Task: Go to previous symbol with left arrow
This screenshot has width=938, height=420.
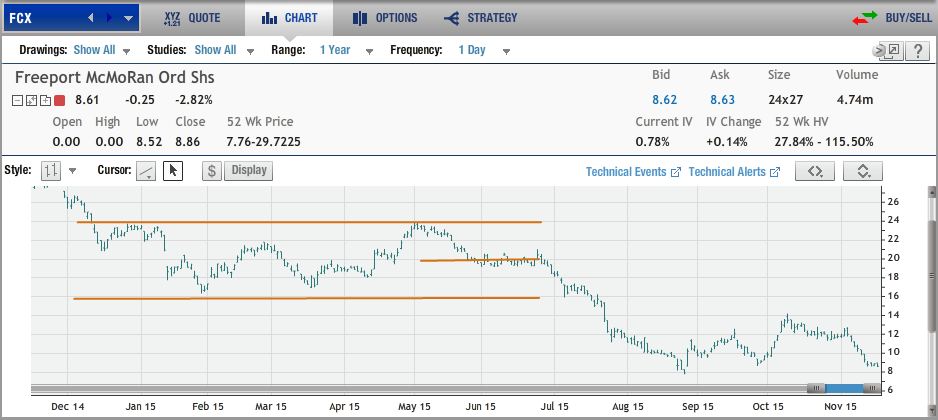Action: click(91, 18)
